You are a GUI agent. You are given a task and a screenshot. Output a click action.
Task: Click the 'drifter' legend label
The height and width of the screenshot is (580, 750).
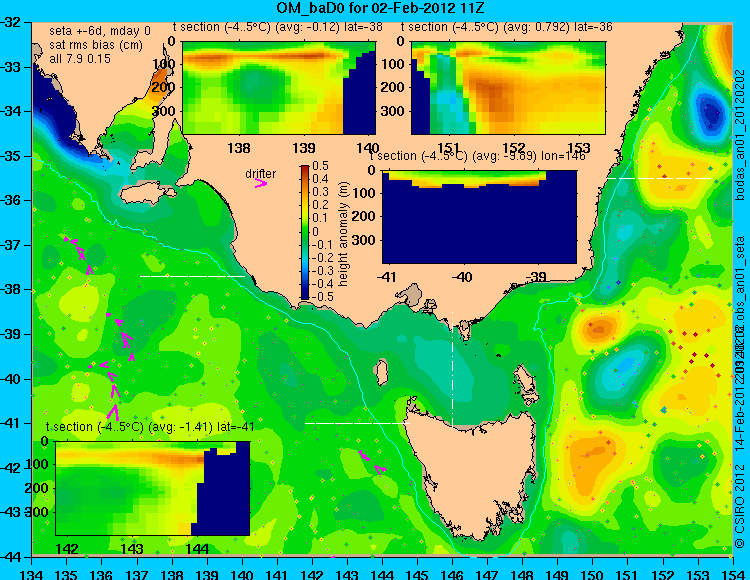pos(261,174)
